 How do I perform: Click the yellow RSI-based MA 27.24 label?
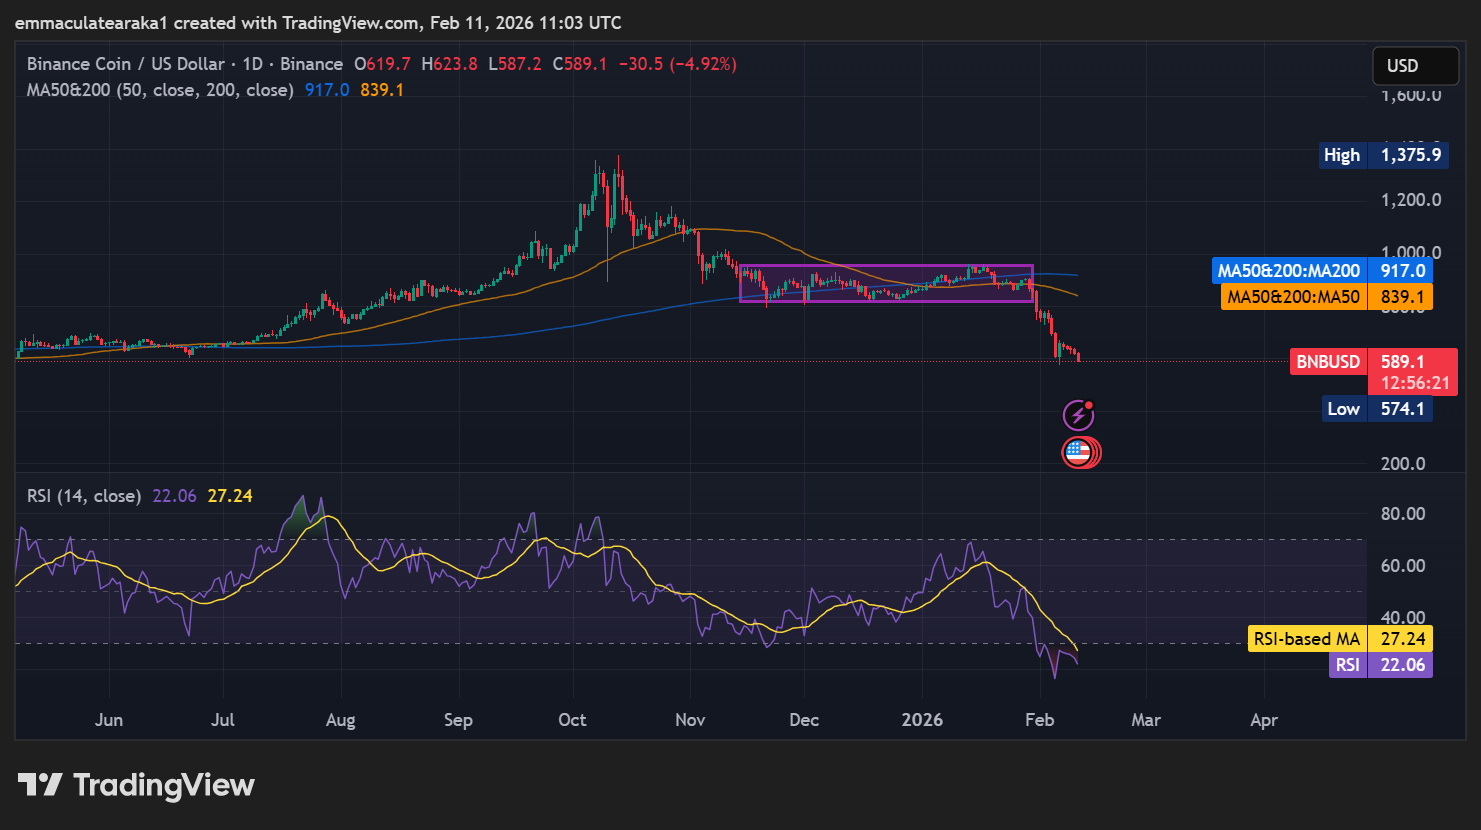click(x=1340, y=639)
